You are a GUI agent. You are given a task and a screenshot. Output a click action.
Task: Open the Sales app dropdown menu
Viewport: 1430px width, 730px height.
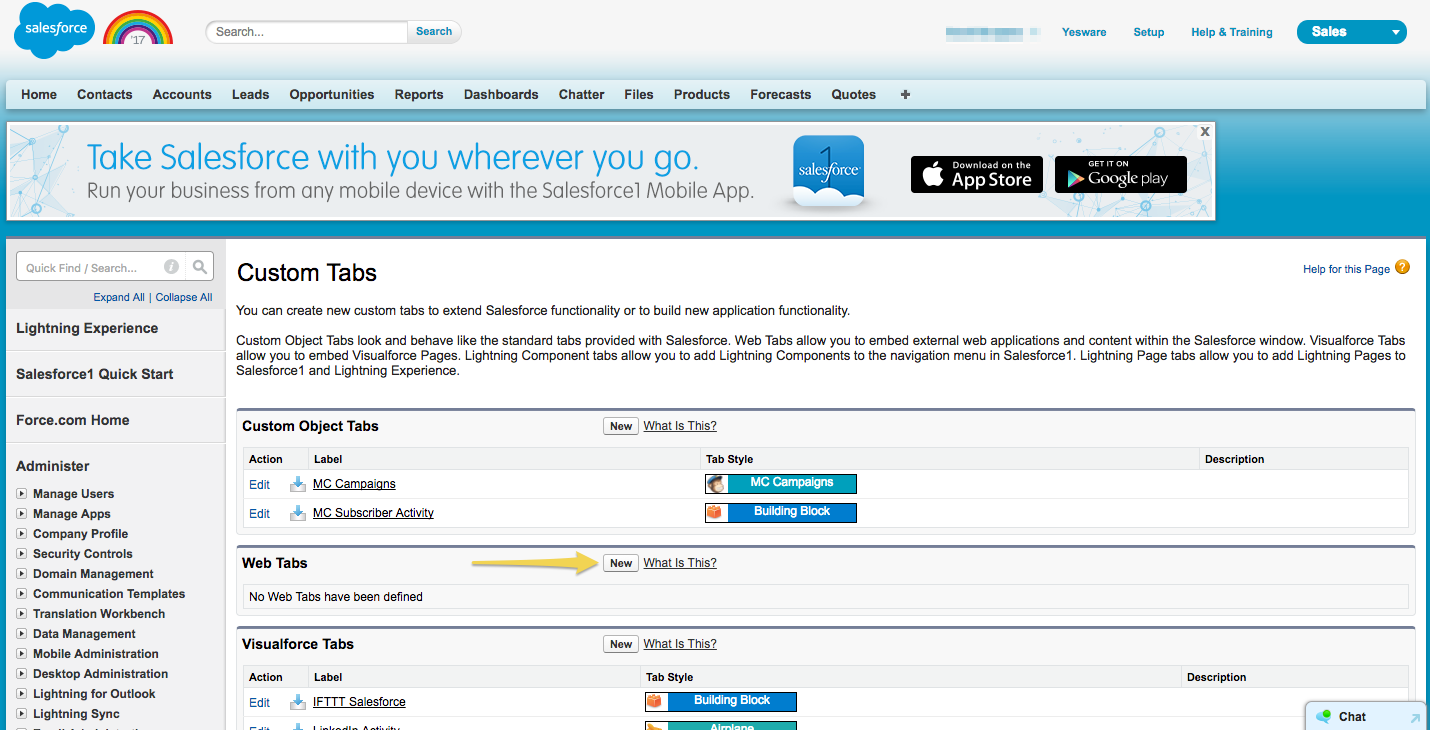[x=1352, y=32]
